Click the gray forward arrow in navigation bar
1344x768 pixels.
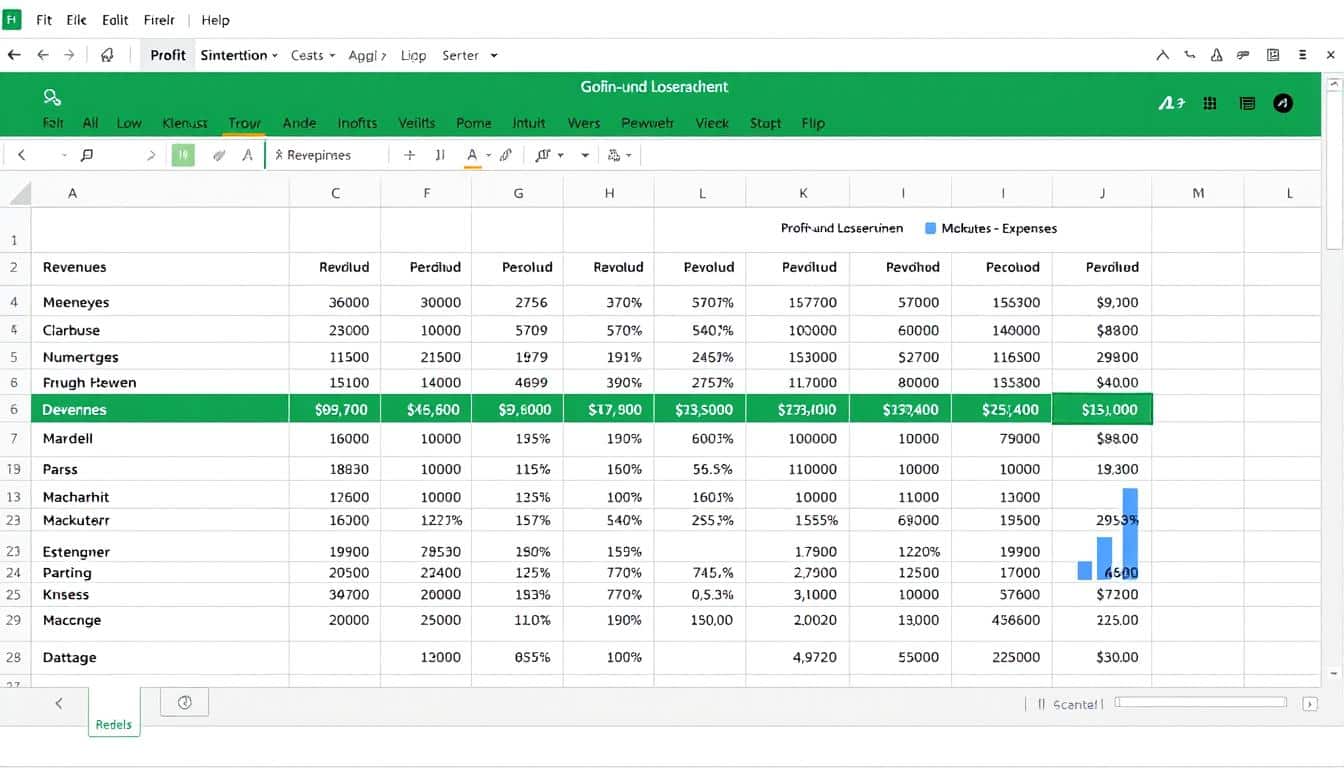click(69, 56)
